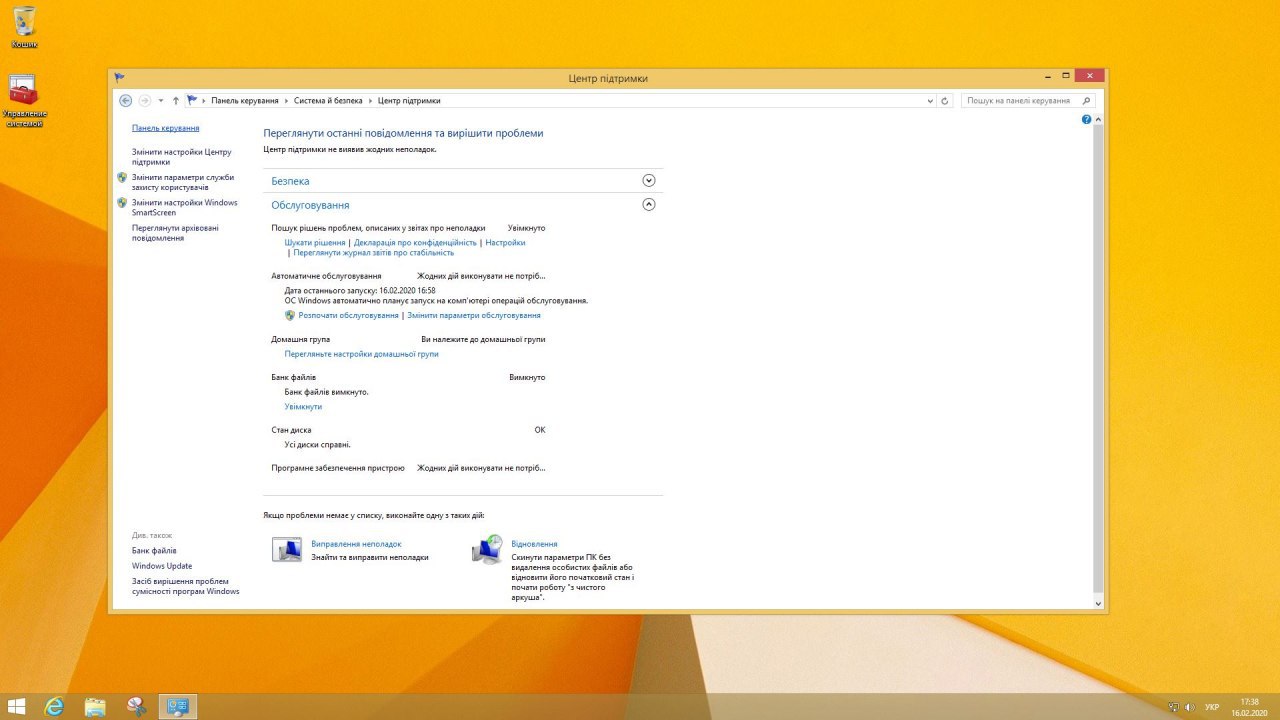Open dropdown arrow after Панель керування breadcrumb
Image resolution: width=1280 pixels, height=720 pixels.
(287, 101)
